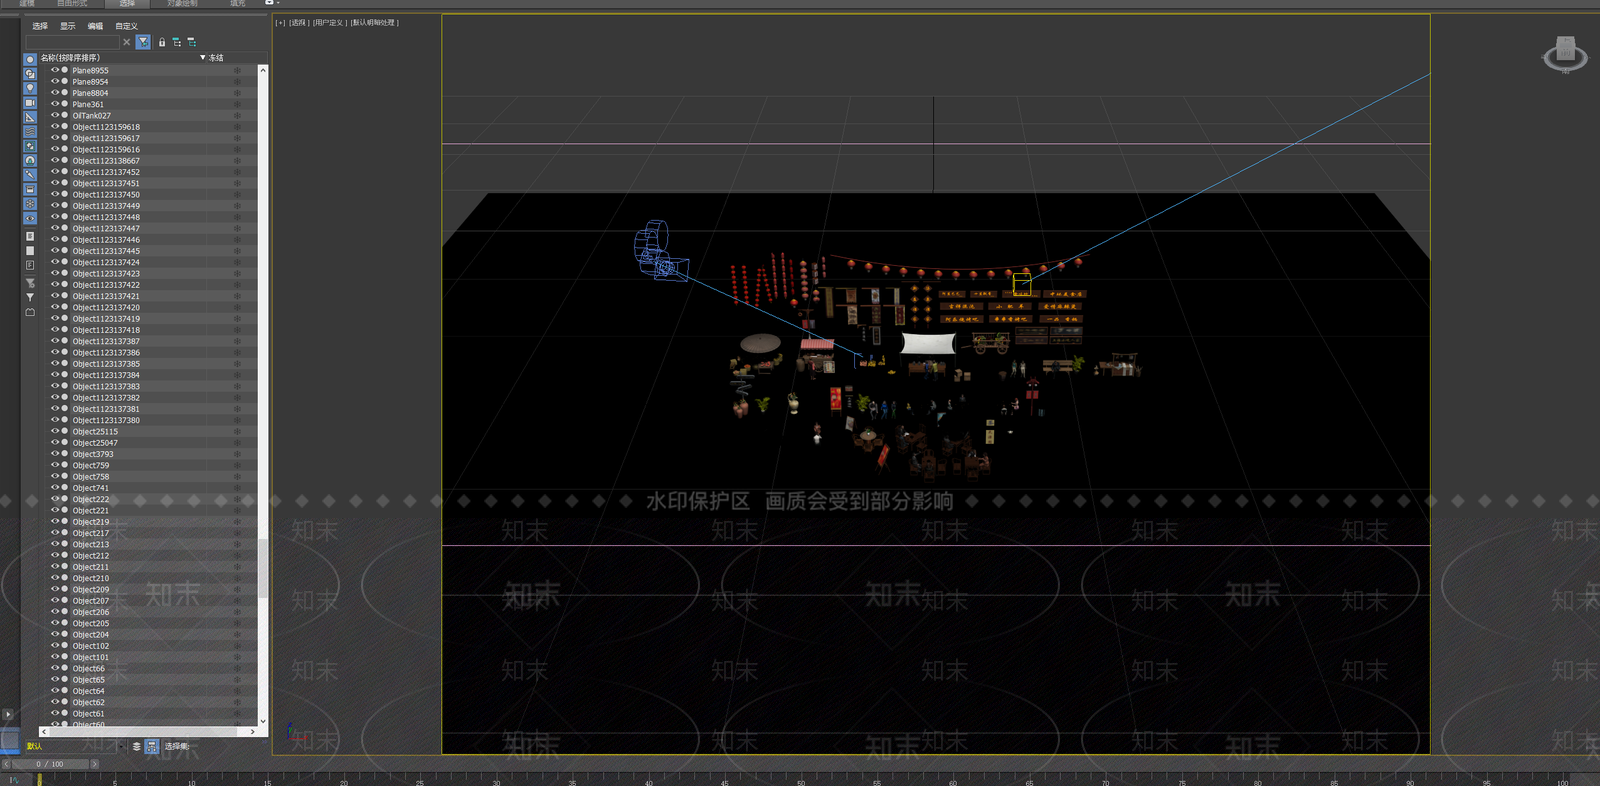This screenshot has height=786, width=1600.
Task: Click the scene explorer expand arrow
Action: coord(8,715)
